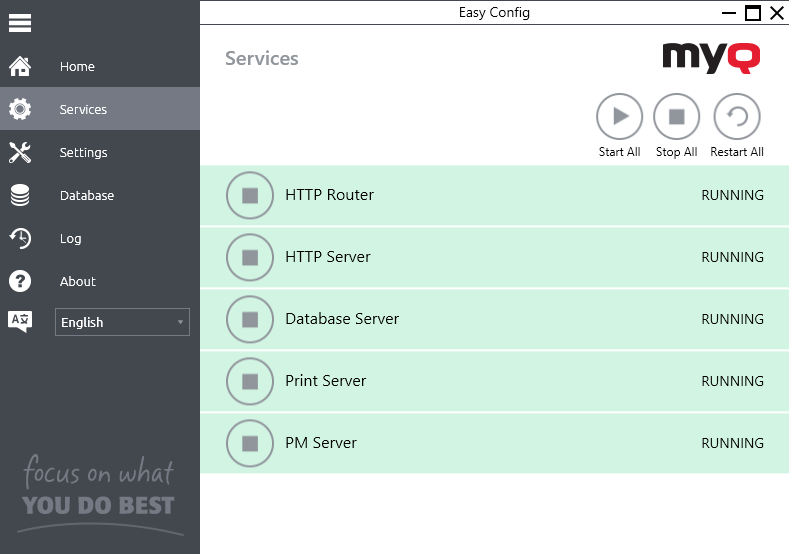
Task: Stop the Database Server service
Action: 250,320
